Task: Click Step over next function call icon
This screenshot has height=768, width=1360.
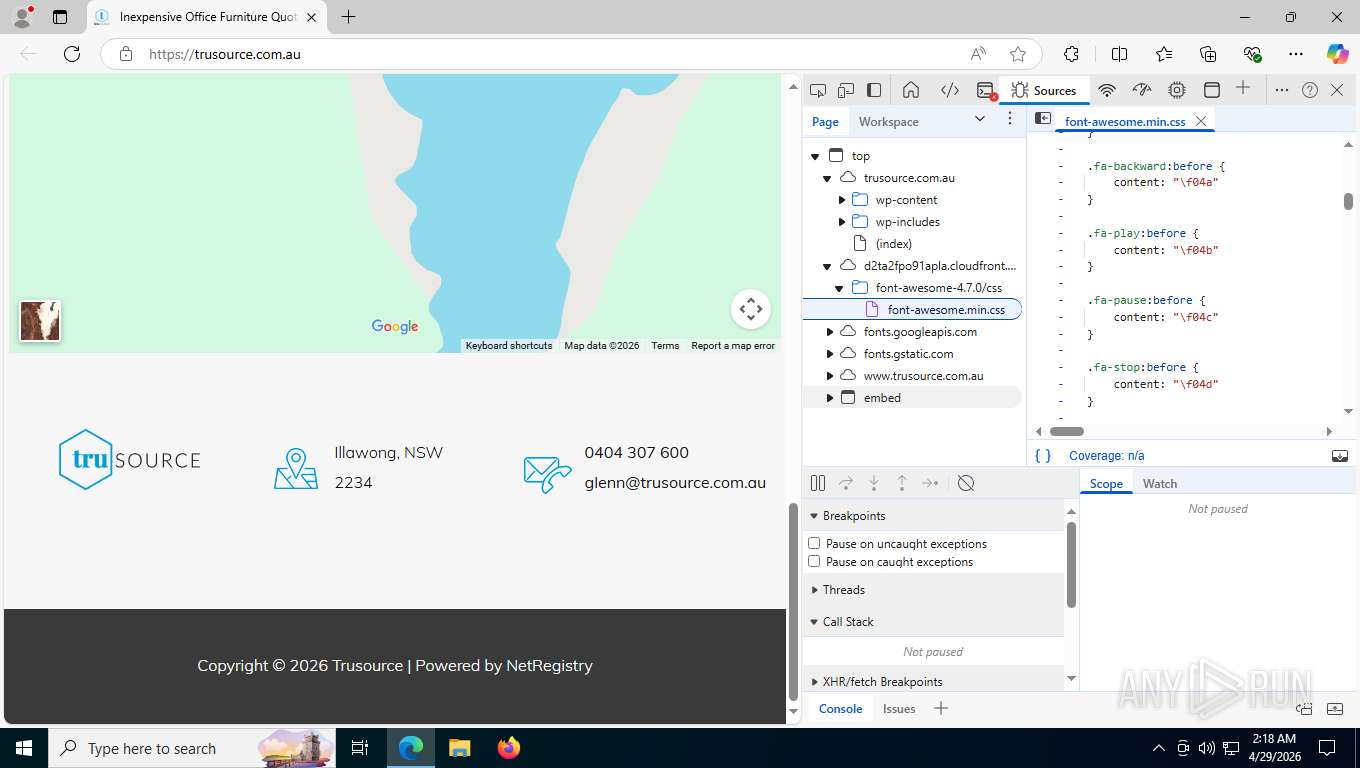Action: 846,483
